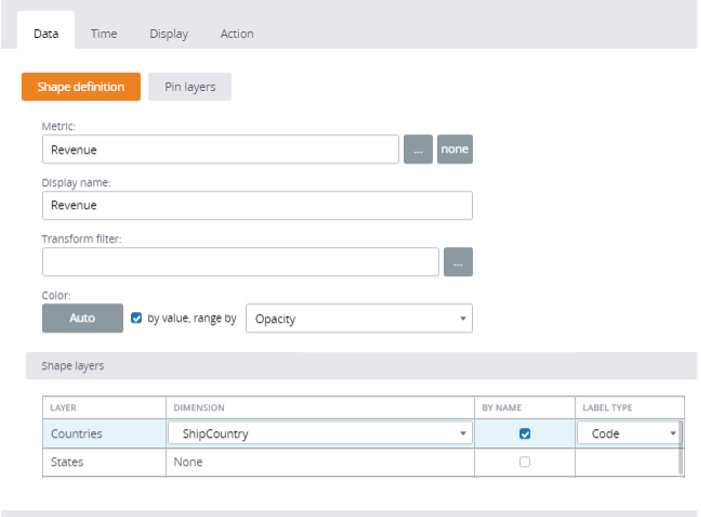Select the Data tab
Screen dimensions: 701x517
click(x=46, y=34)
